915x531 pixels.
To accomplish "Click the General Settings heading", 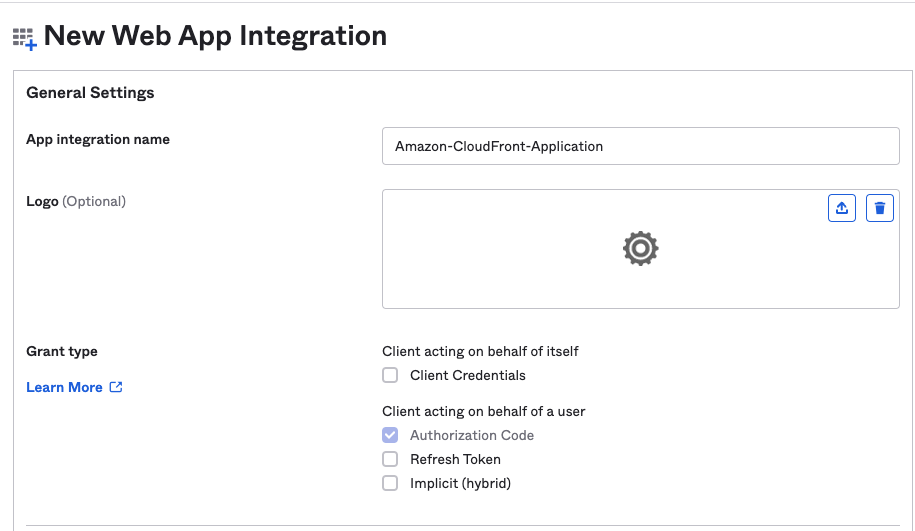I will pos(90,93).
